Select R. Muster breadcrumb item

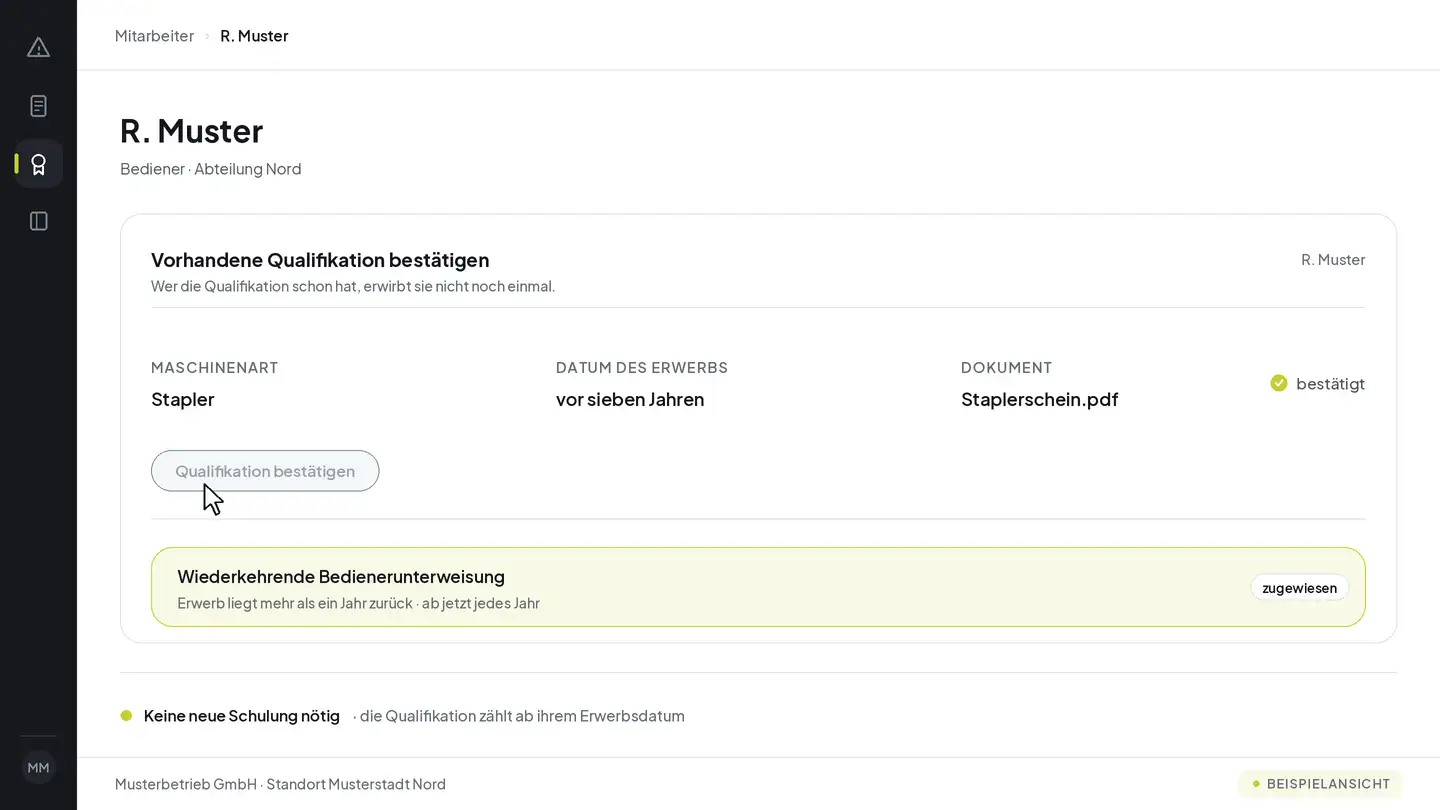click(x=254, y=35)
